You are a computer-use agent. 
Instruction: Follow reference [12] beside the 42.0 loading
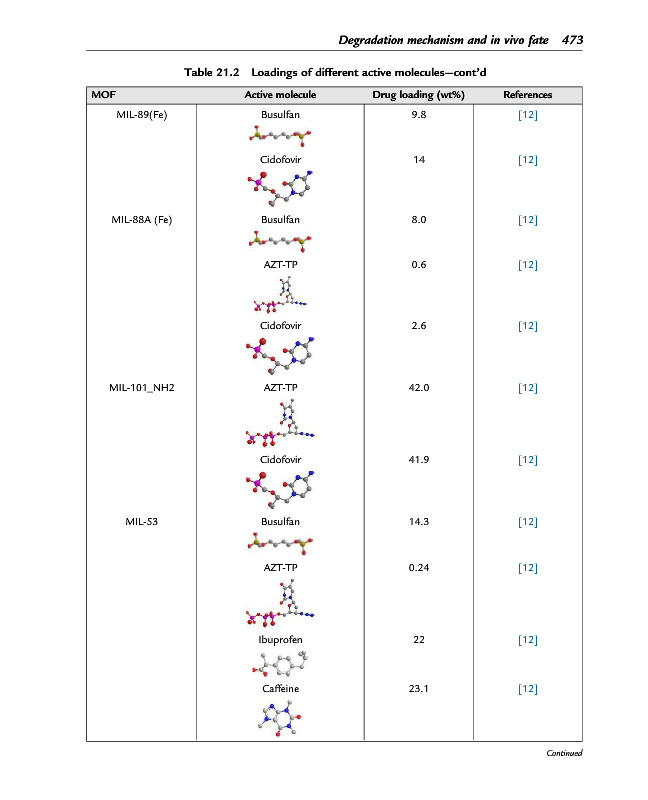(x=528, y=387)
